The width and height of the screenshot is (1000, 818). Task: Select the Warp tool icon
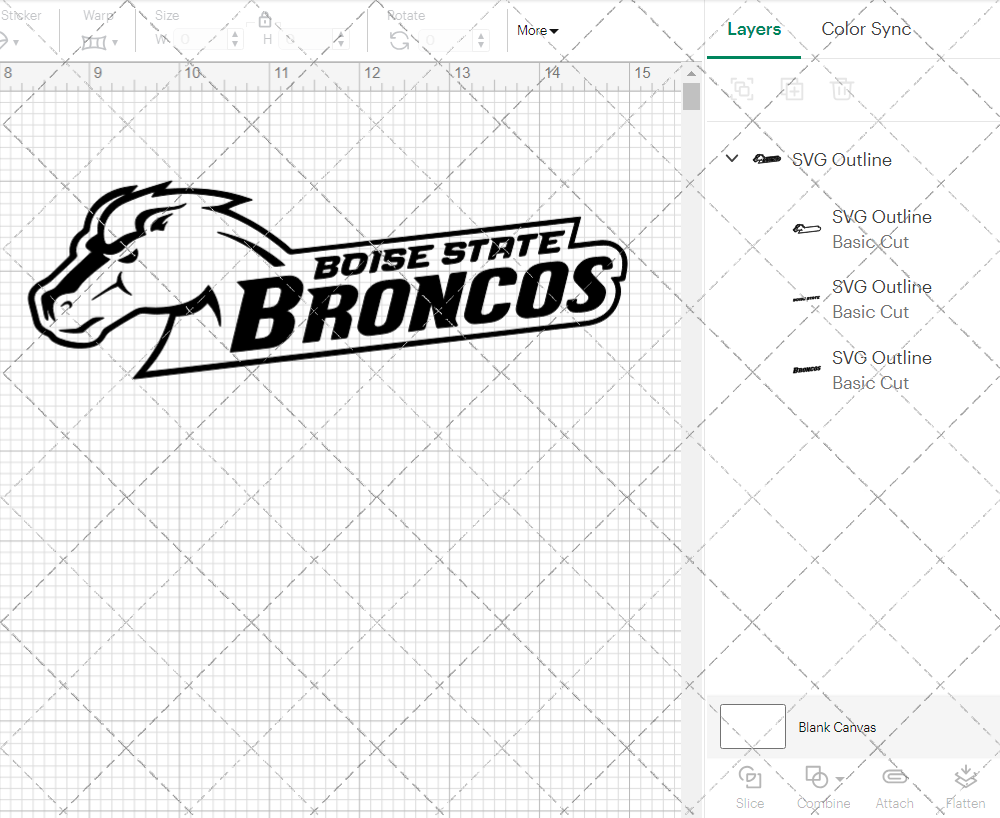[96, 42]
